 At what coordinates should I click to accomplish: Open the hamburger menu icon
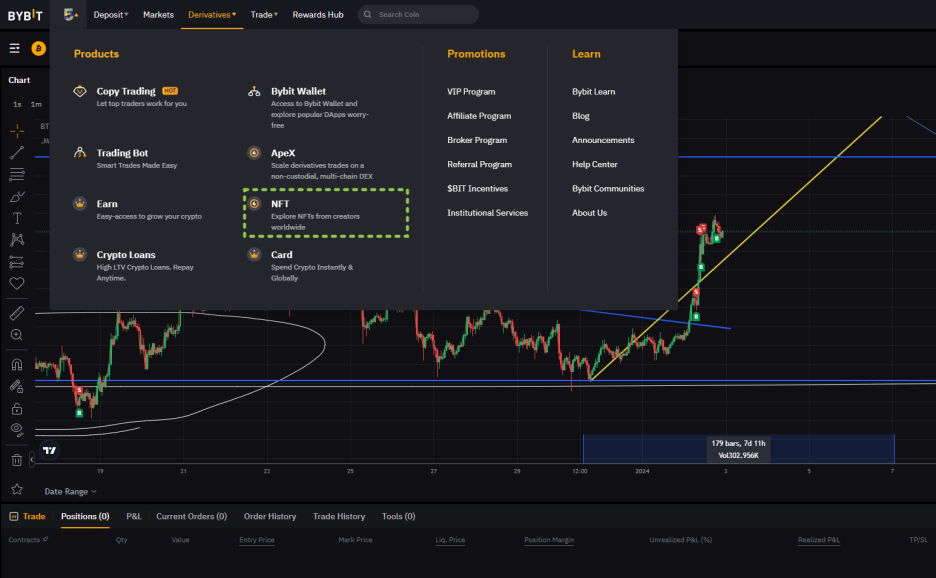[x=14, y=48]
